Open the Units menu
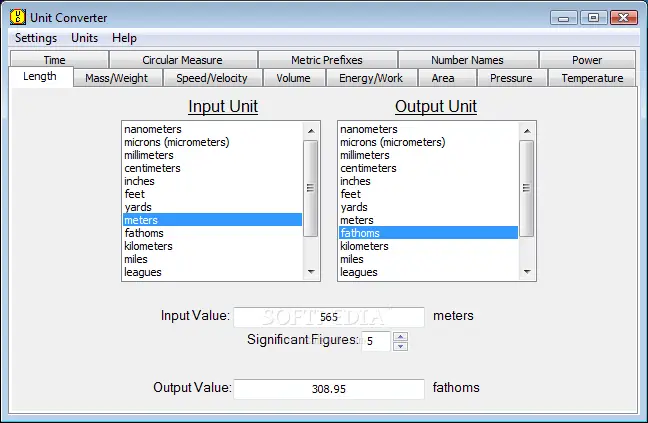Image resolution: width=648 pixels, height=423 pixels. pyautogui.click(x=84, y=38)
